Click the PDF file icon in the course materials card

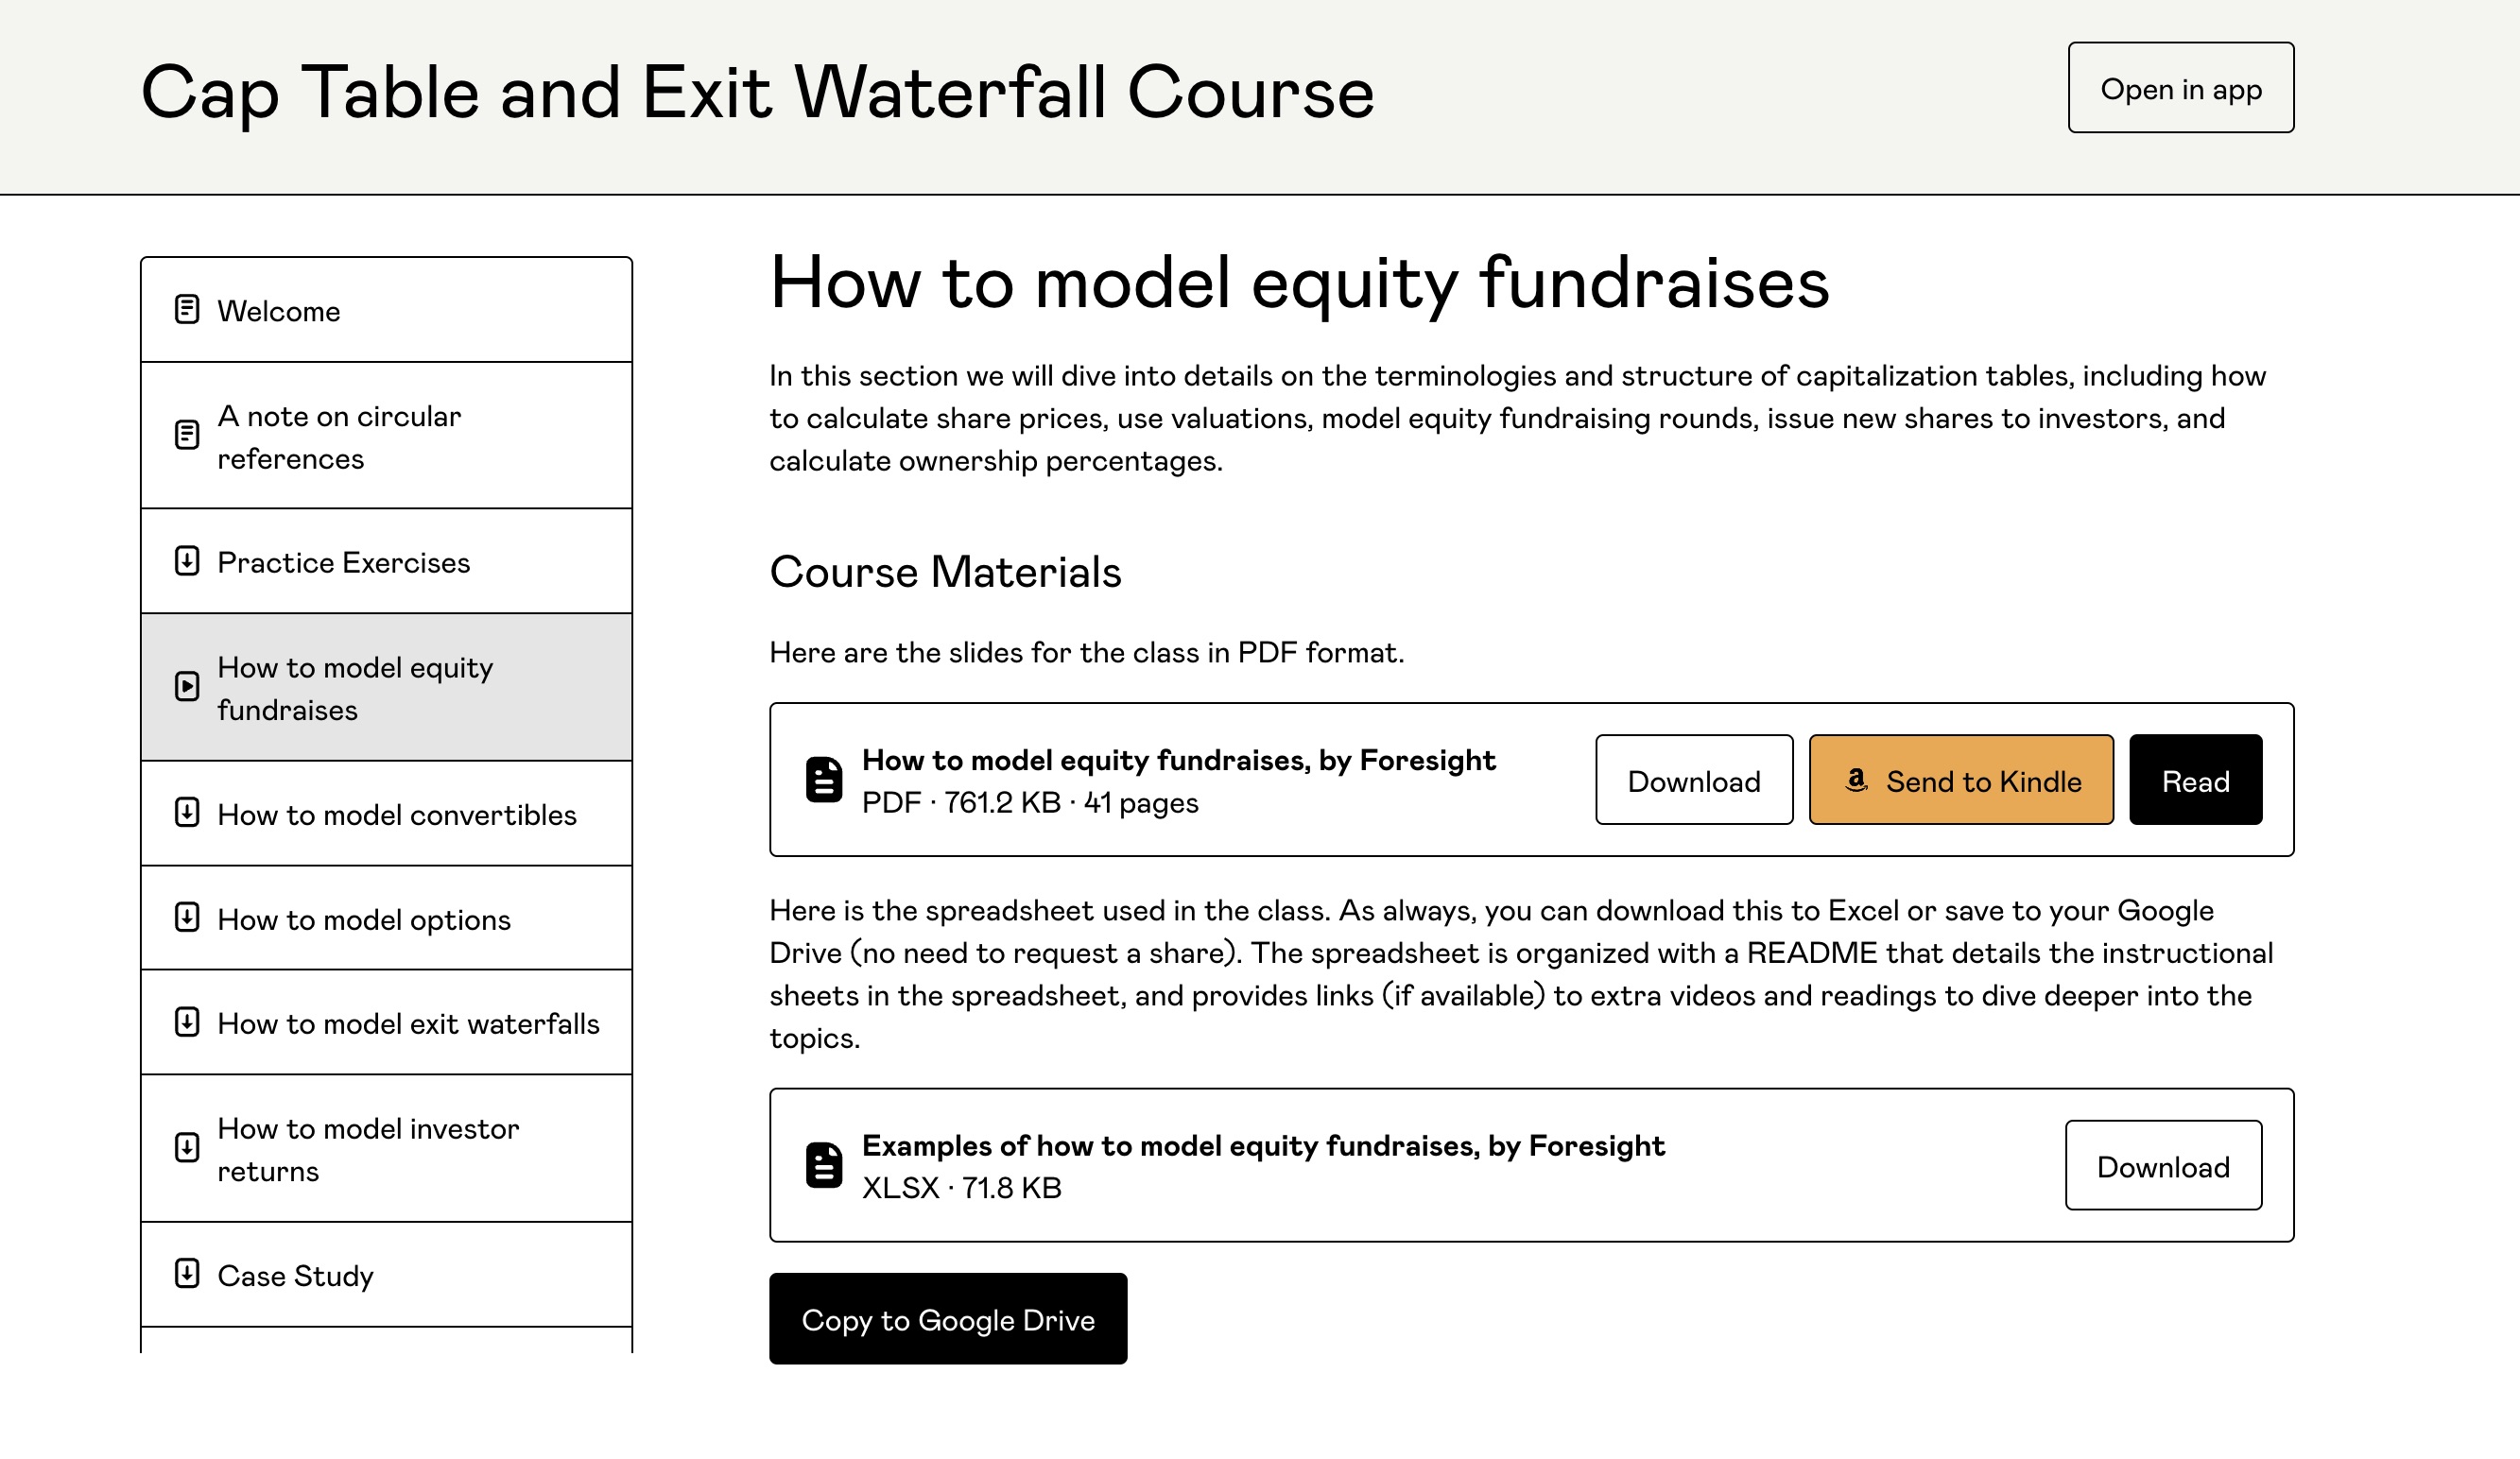click(825, 778)
